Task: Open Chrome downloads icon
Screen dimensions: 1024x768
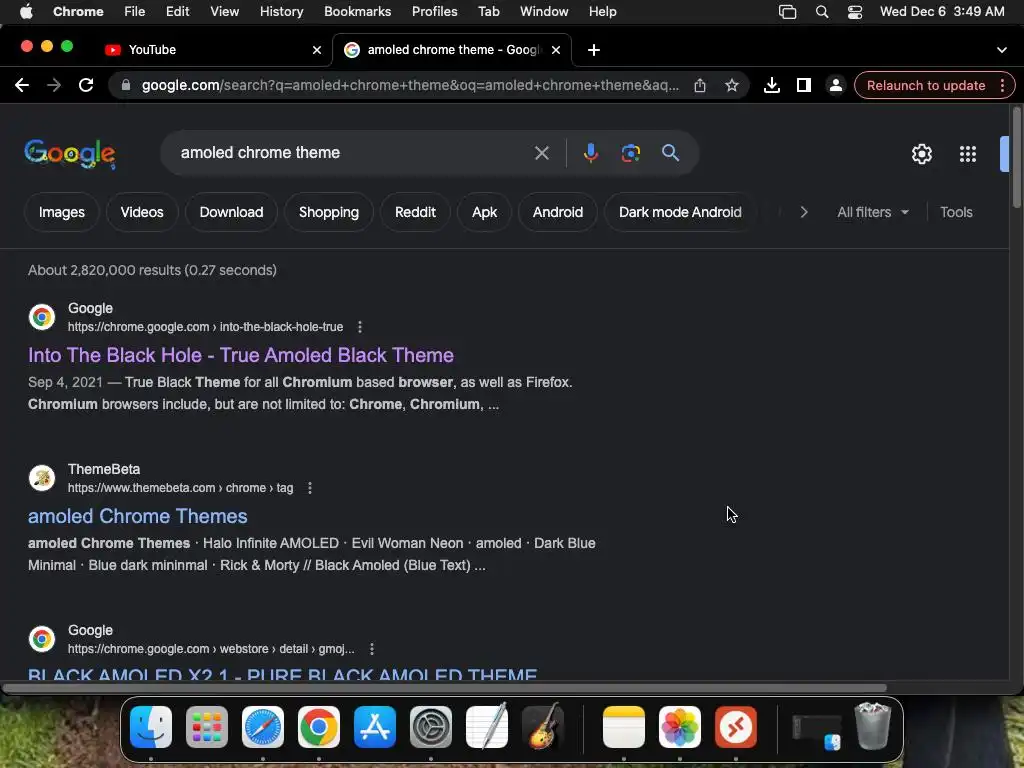Action: [x=772, y=85]
